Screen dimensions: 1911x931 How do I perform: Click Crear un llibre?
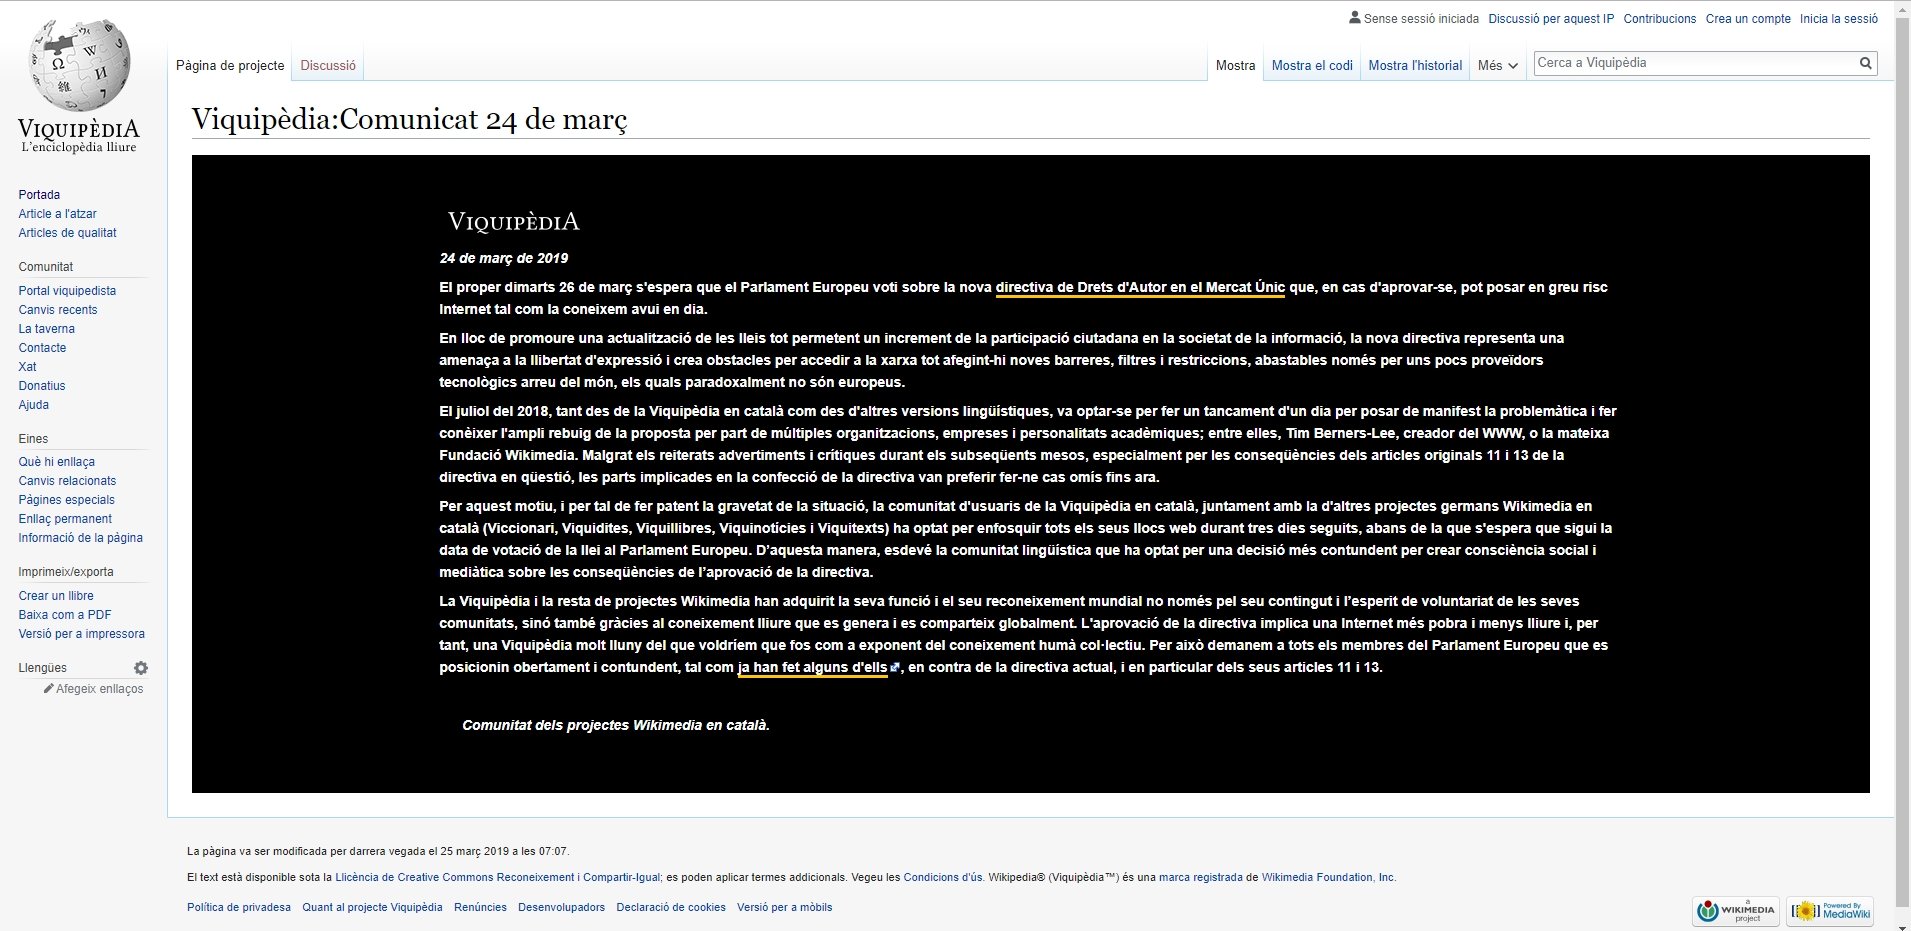click(x=56, y=596)
